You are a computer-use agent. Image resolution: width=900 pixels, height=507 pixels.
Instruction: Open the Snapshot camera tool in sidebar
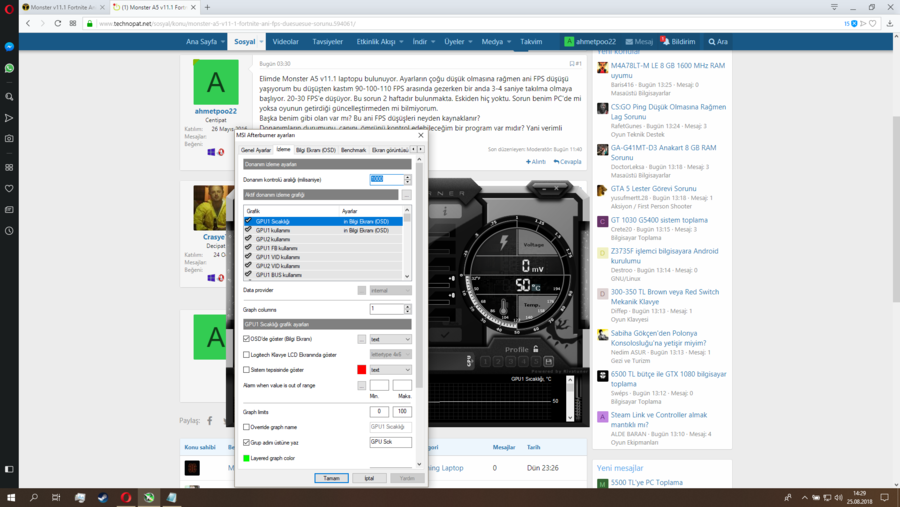point(9,138)
